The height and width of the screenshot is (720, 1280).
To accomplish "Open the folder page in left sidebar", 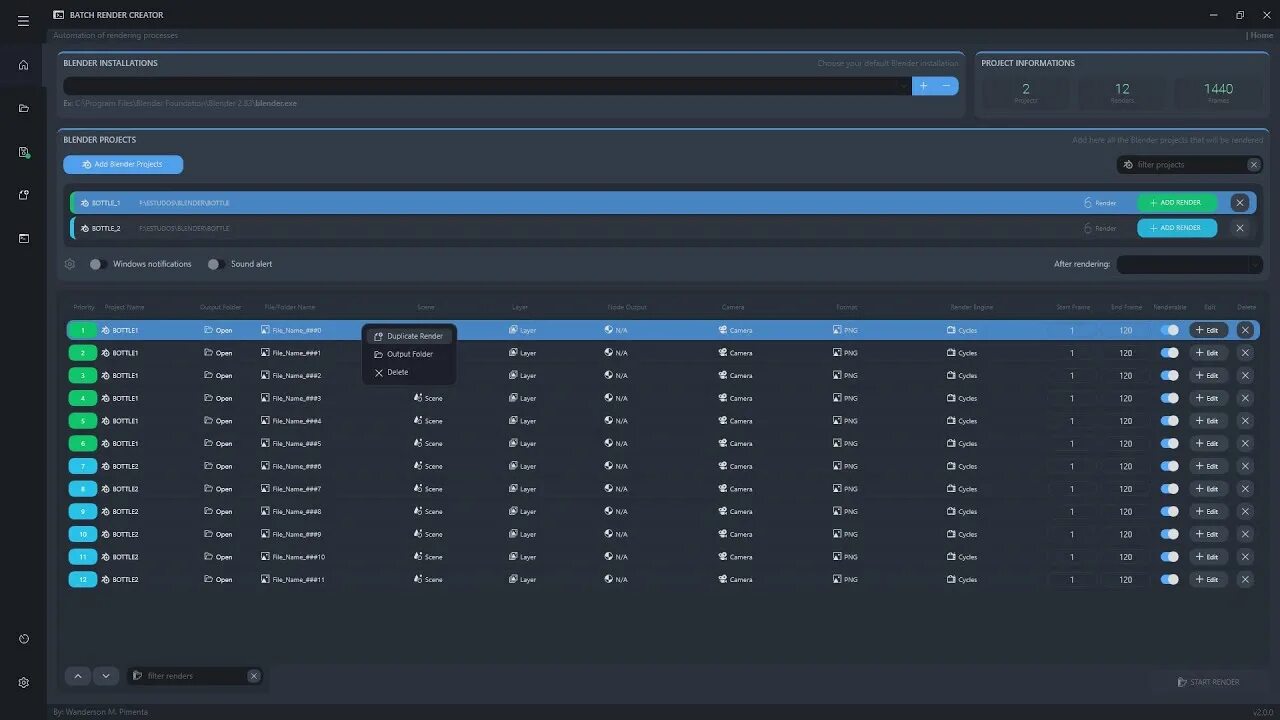I will pos(23,108).
